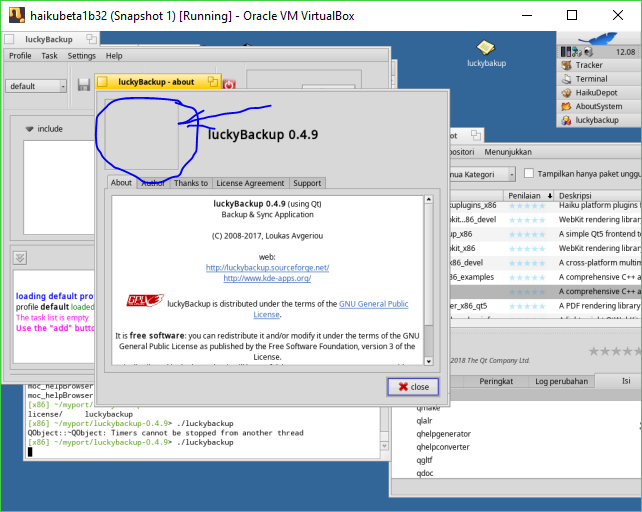Viewport: 642px width, 512px height.
Task: Click the qgltf entry in contents list
Action: [x=424, y=460]
